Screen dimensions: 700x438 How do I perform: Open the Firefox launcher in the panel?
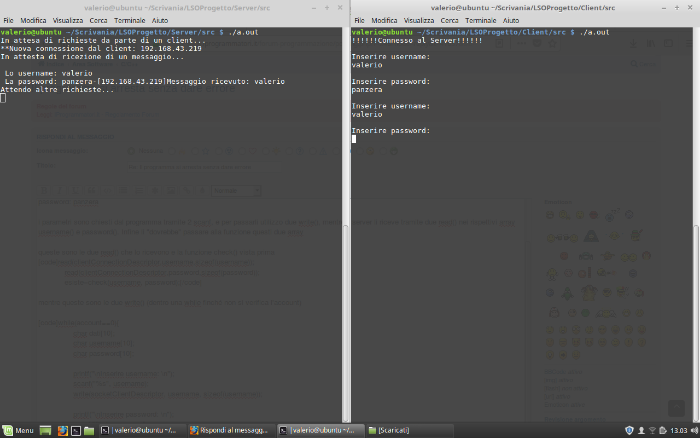62,430
